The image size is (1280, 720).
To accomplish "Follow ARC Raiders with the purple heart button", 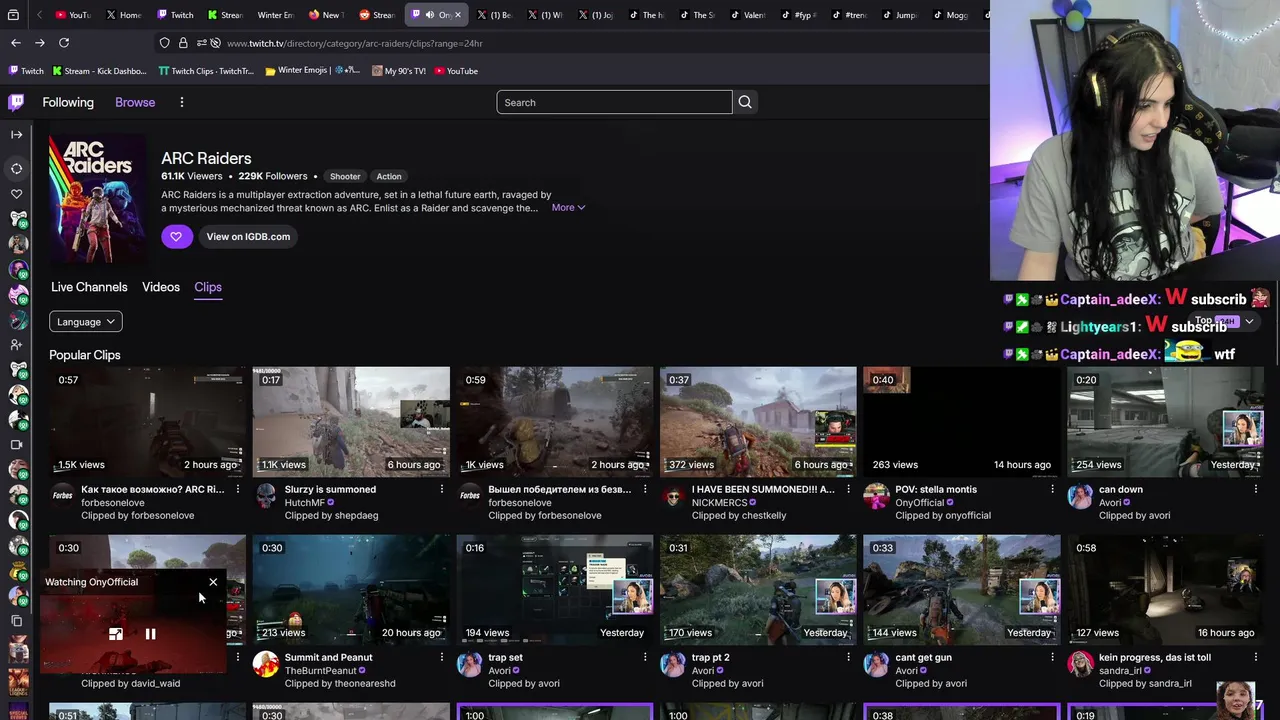I will click(176, 237).
